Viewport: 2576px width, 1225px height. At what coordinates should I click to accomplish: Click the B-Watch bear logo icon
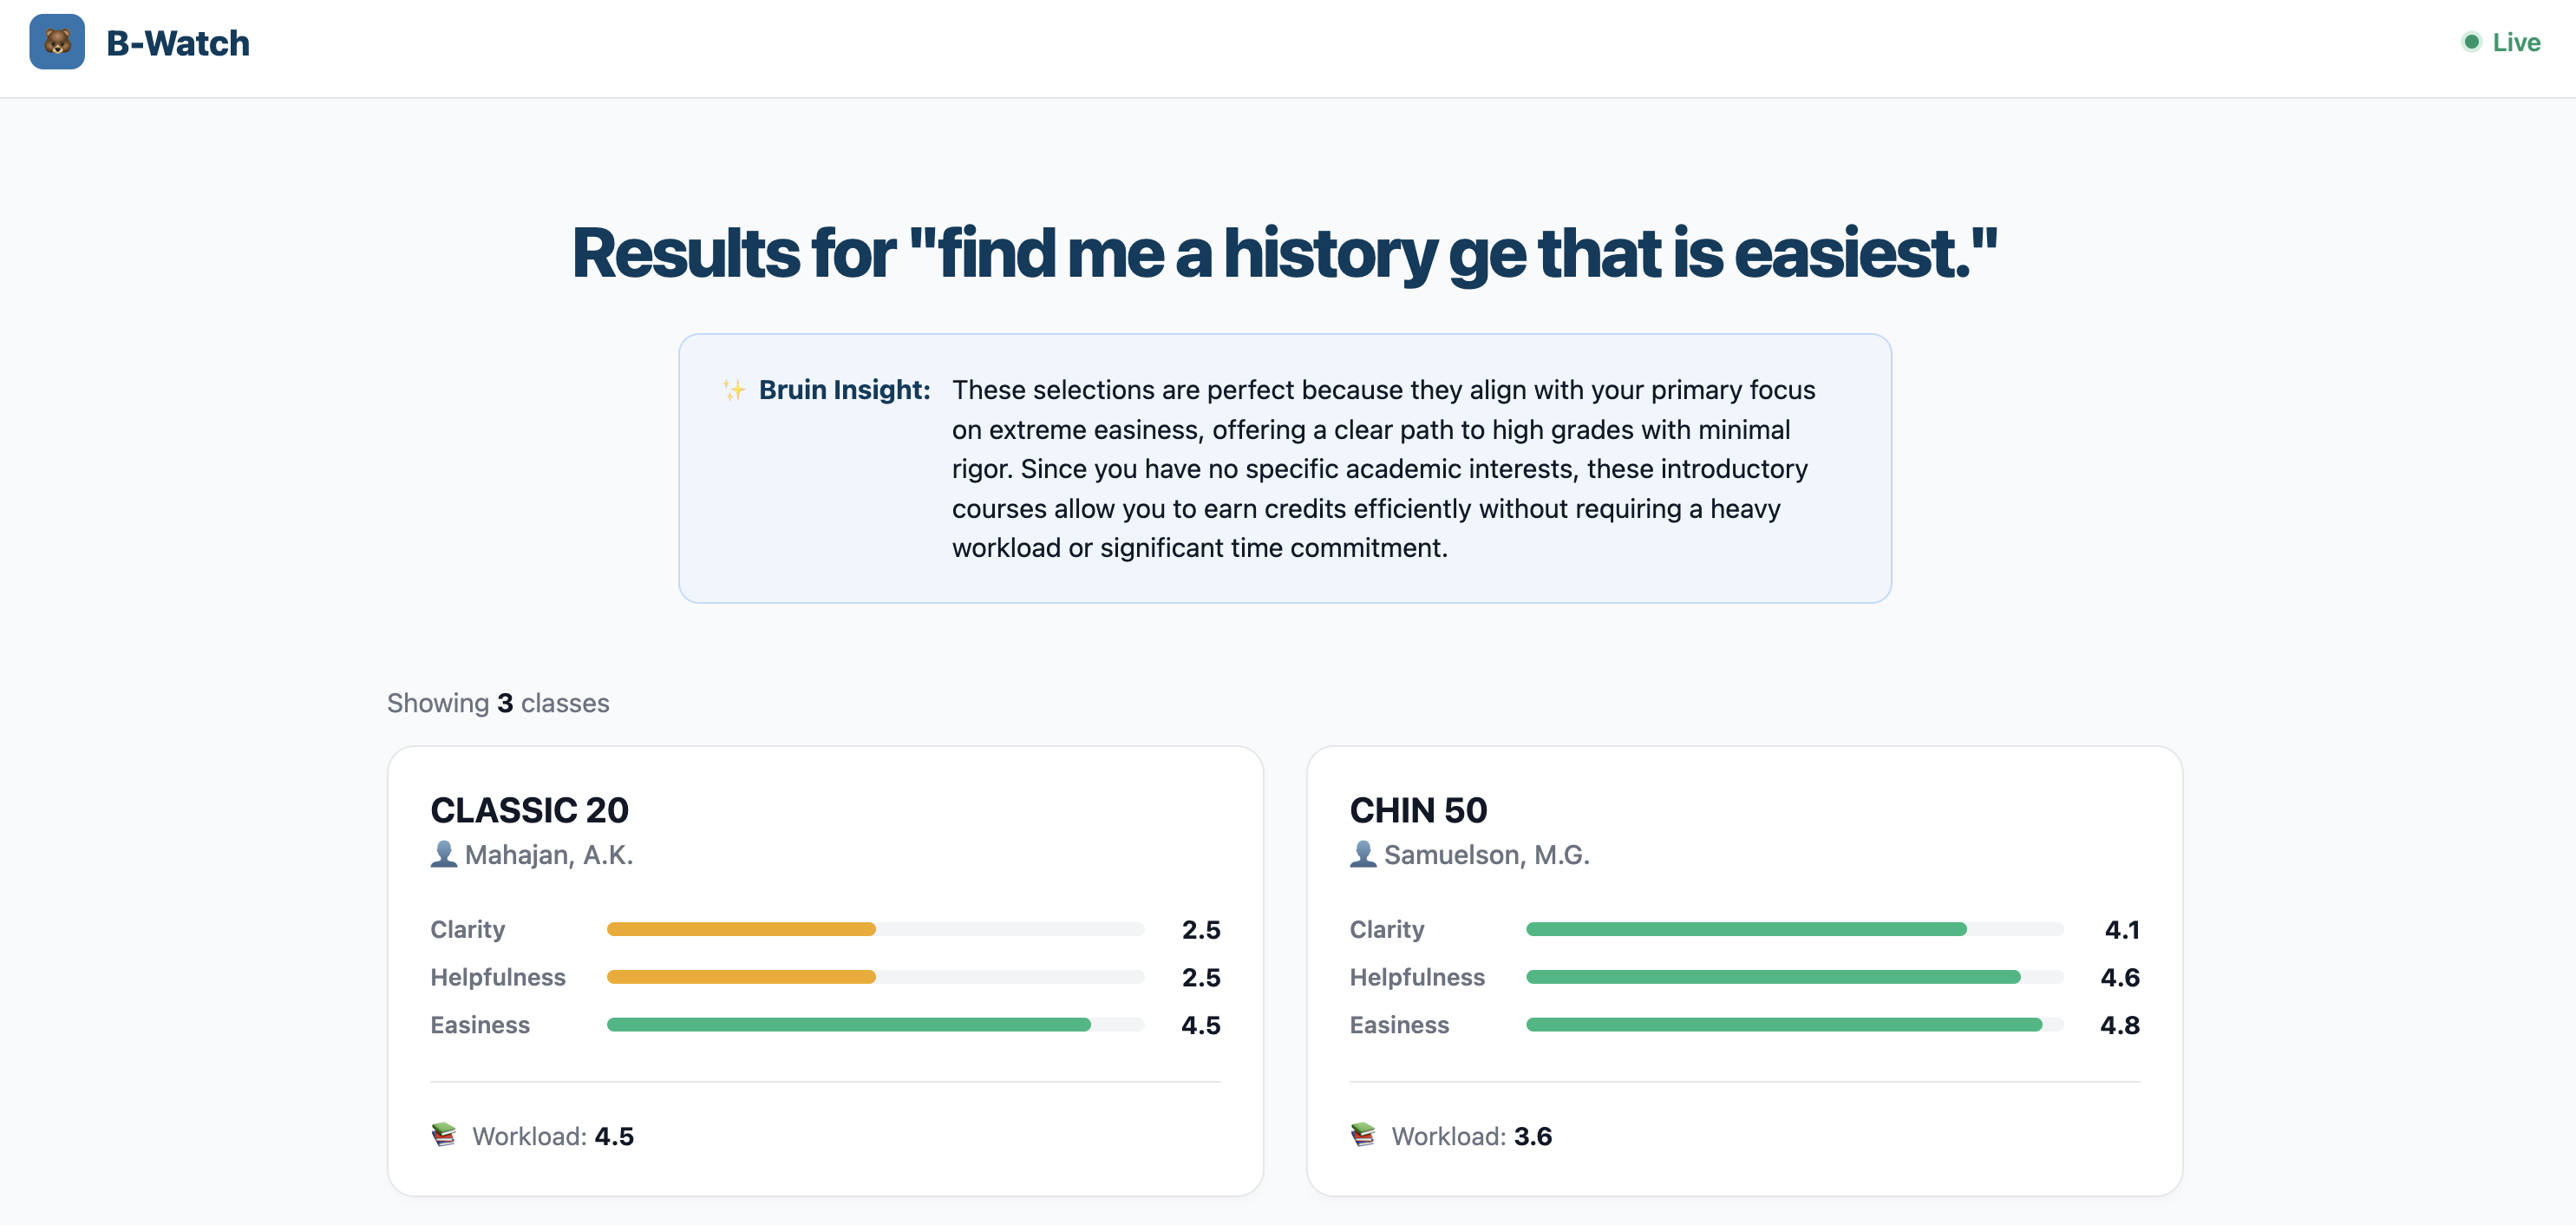pos(57,42)
